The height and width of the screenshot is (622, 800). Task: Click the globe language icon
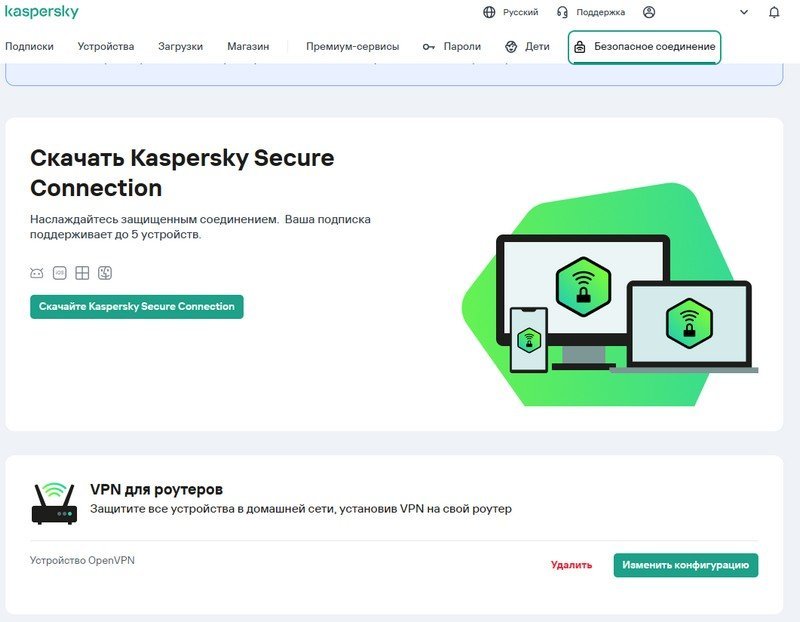click(489, 12)
